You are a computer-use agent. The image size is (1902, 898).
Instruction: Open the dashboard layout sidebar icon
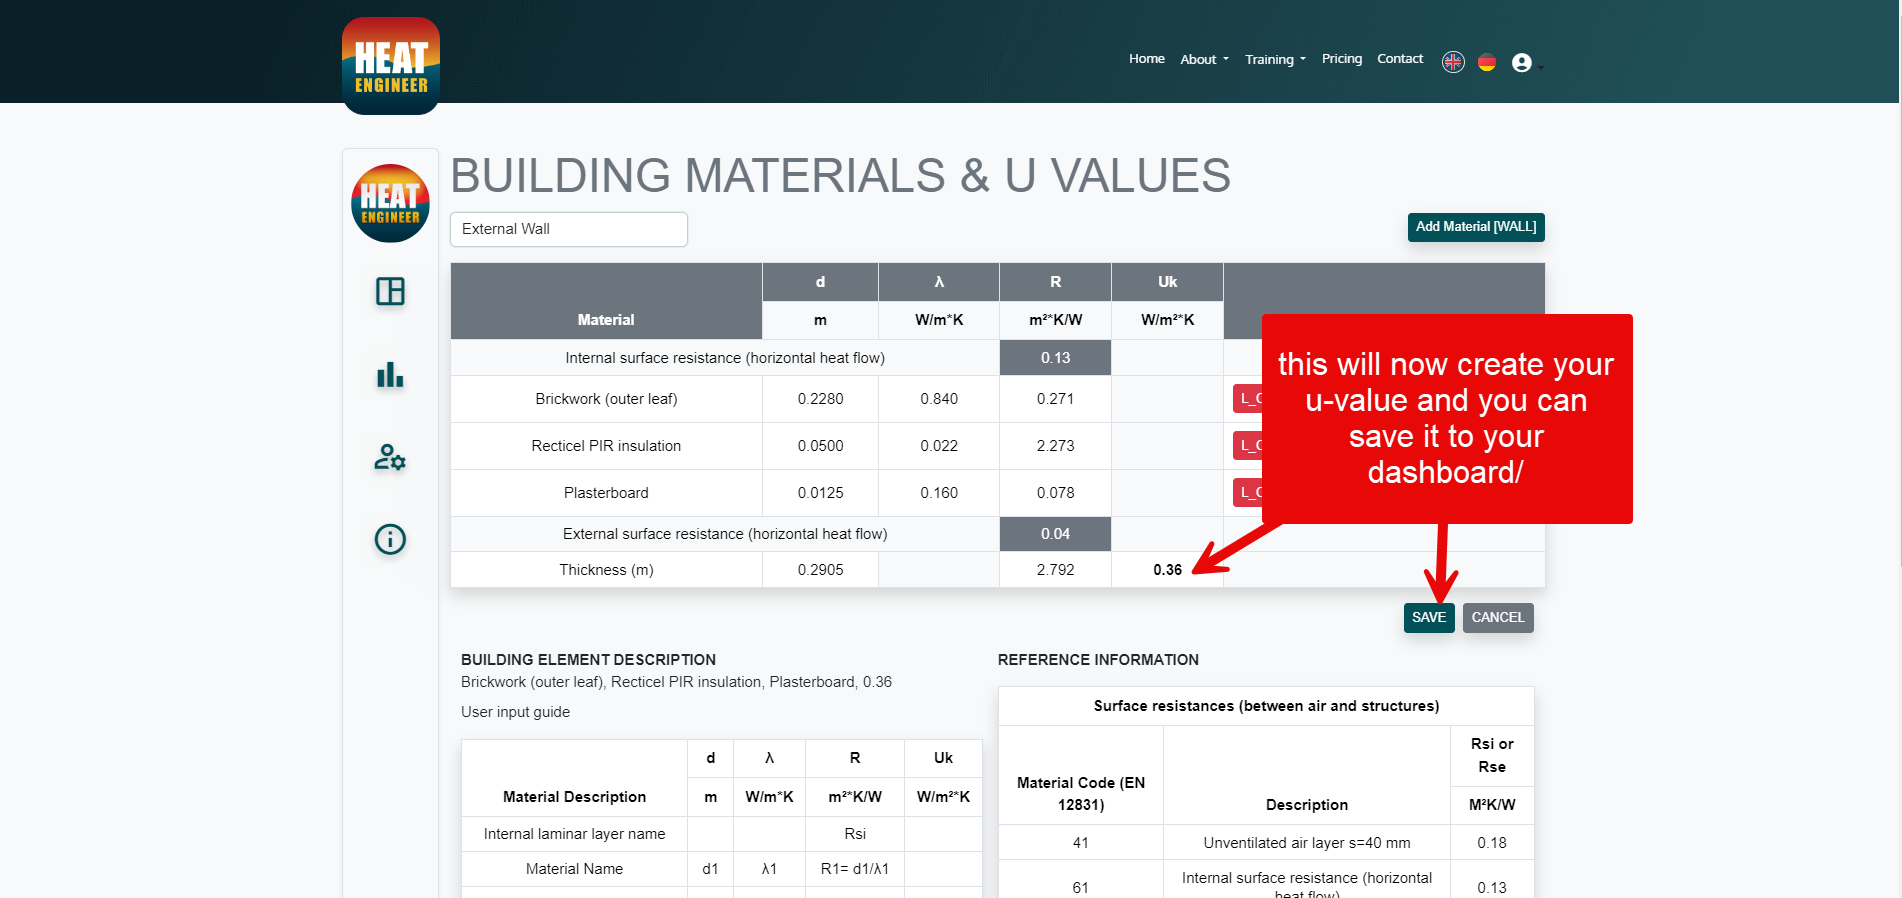(x=390, y=291)
